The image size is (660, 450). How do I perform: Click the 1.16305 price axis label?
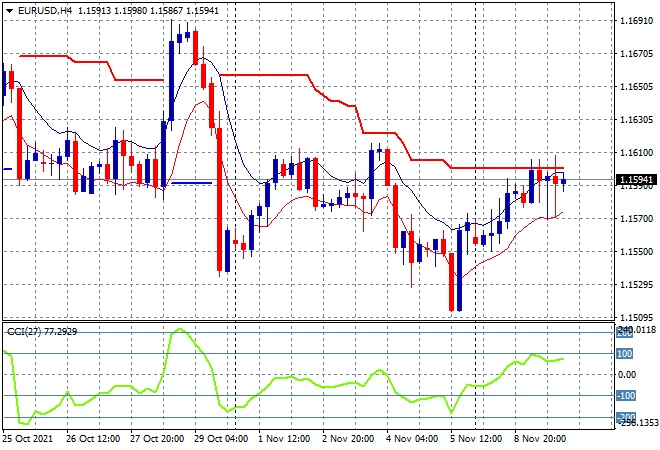point(636,120)
